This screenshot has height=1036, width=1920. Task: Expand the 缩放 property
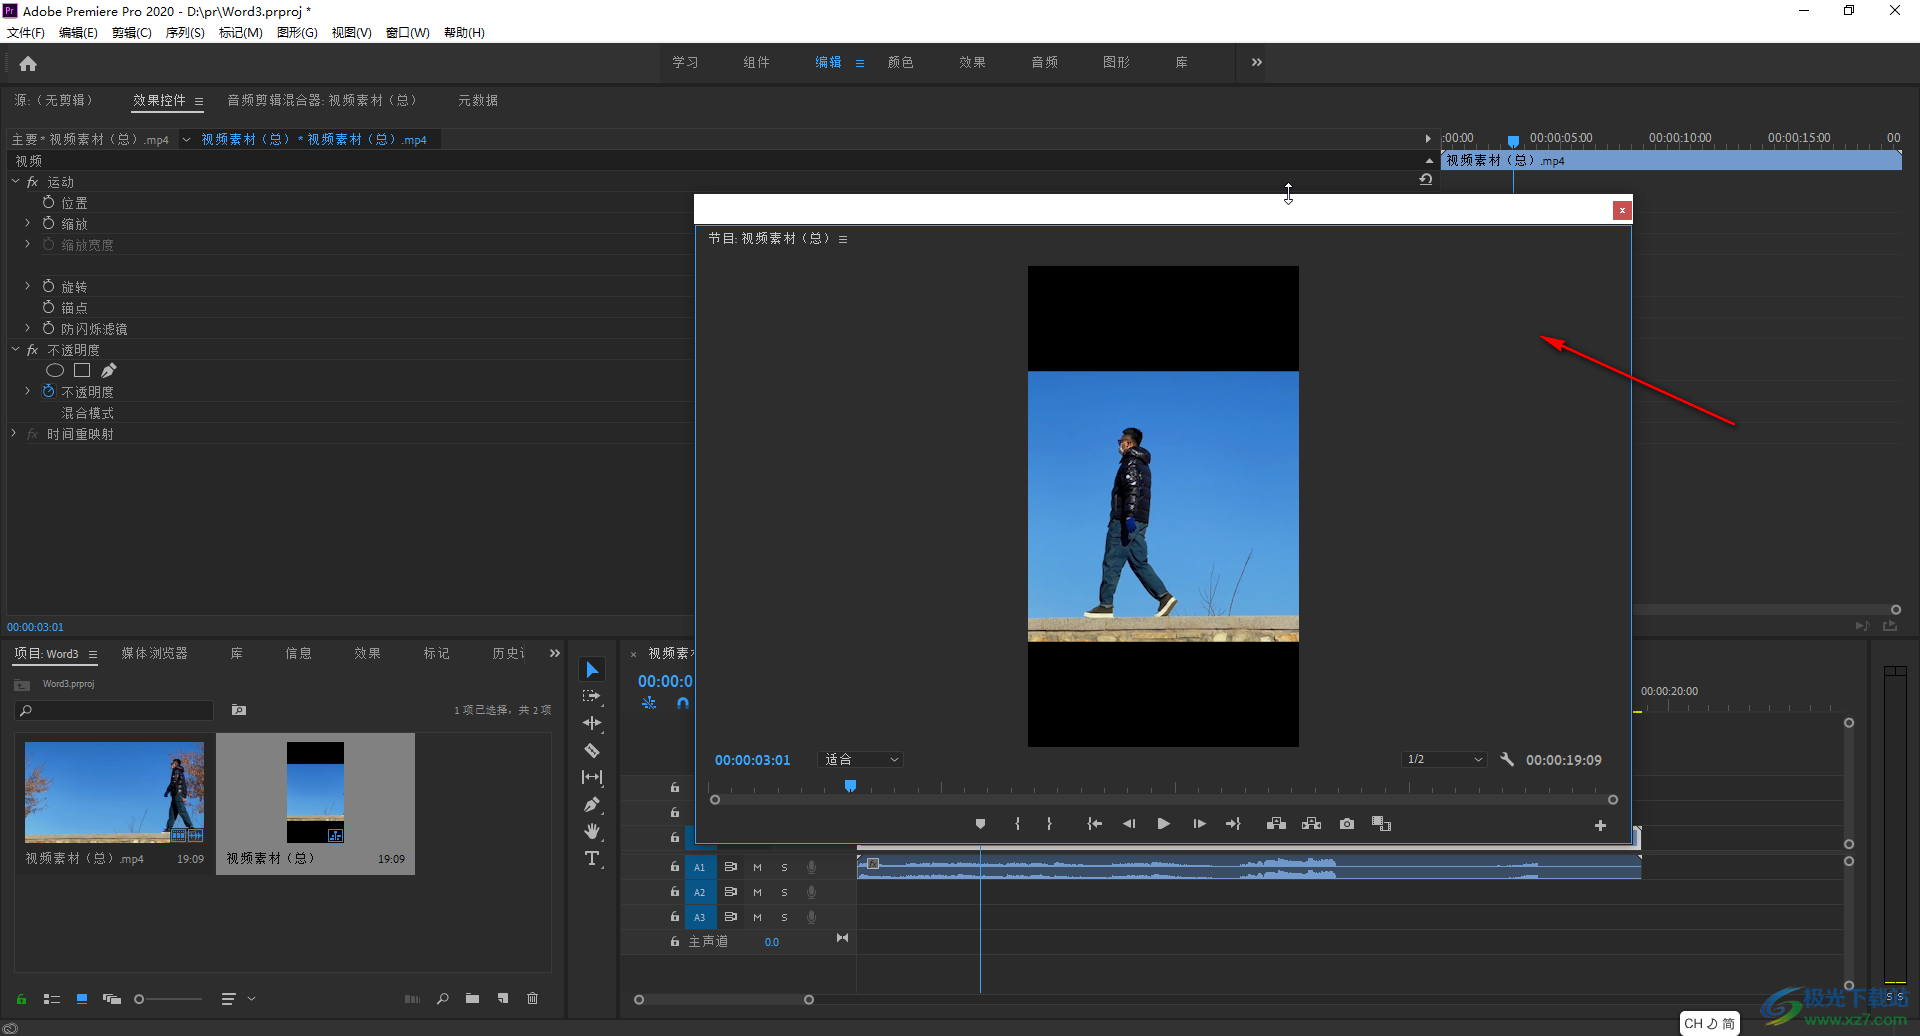coord(27,223)
